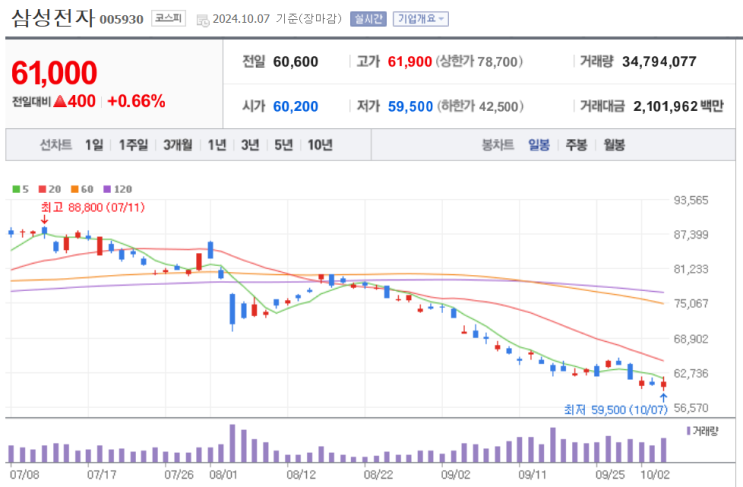
Task: Click the 93,565 price axis label
Action: pos(691,200)
